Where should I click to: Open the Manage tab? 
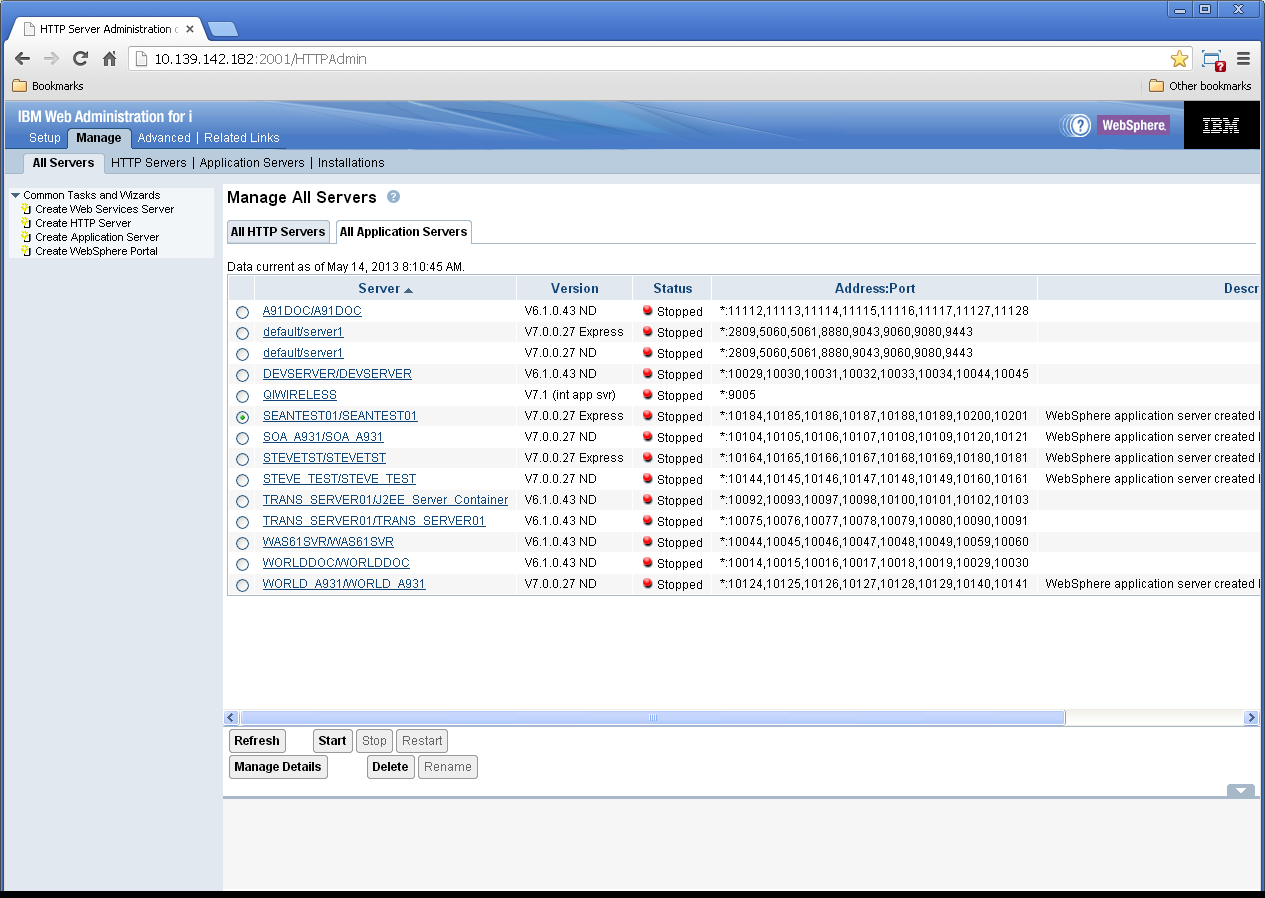click(99, 138)
